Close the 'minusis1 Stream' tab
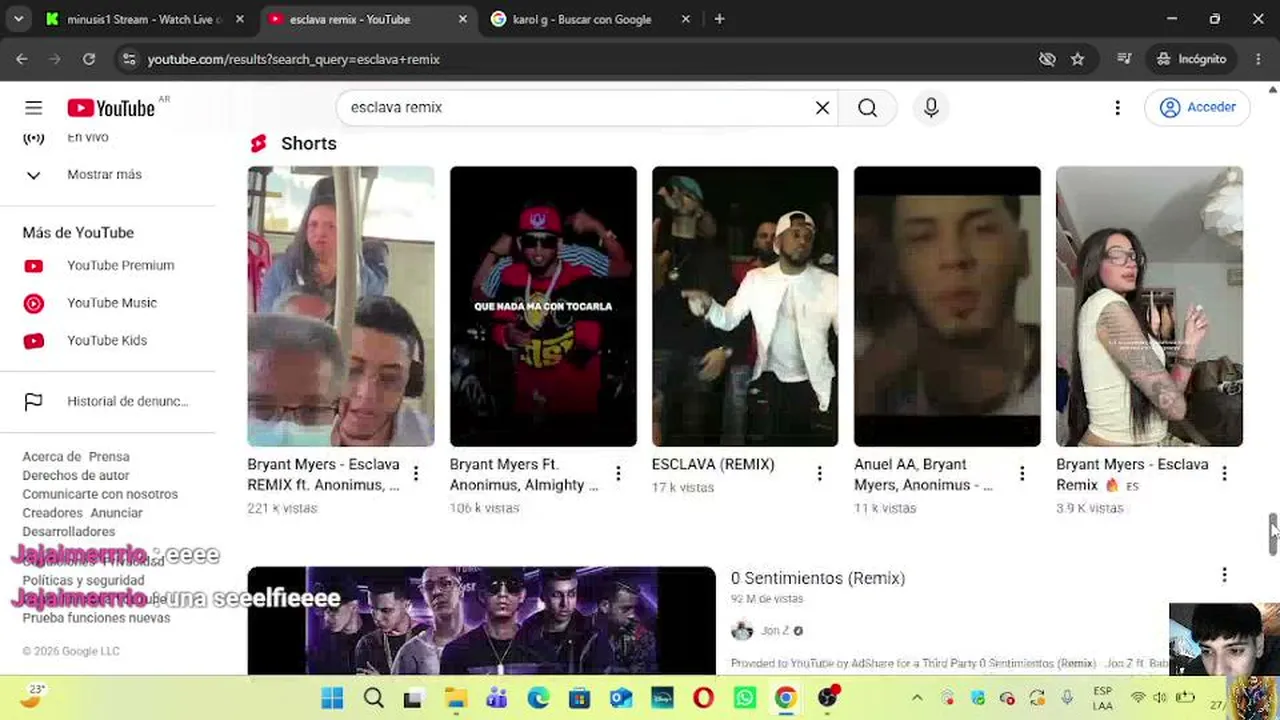The image size is (1280, 720). [240, 19]
